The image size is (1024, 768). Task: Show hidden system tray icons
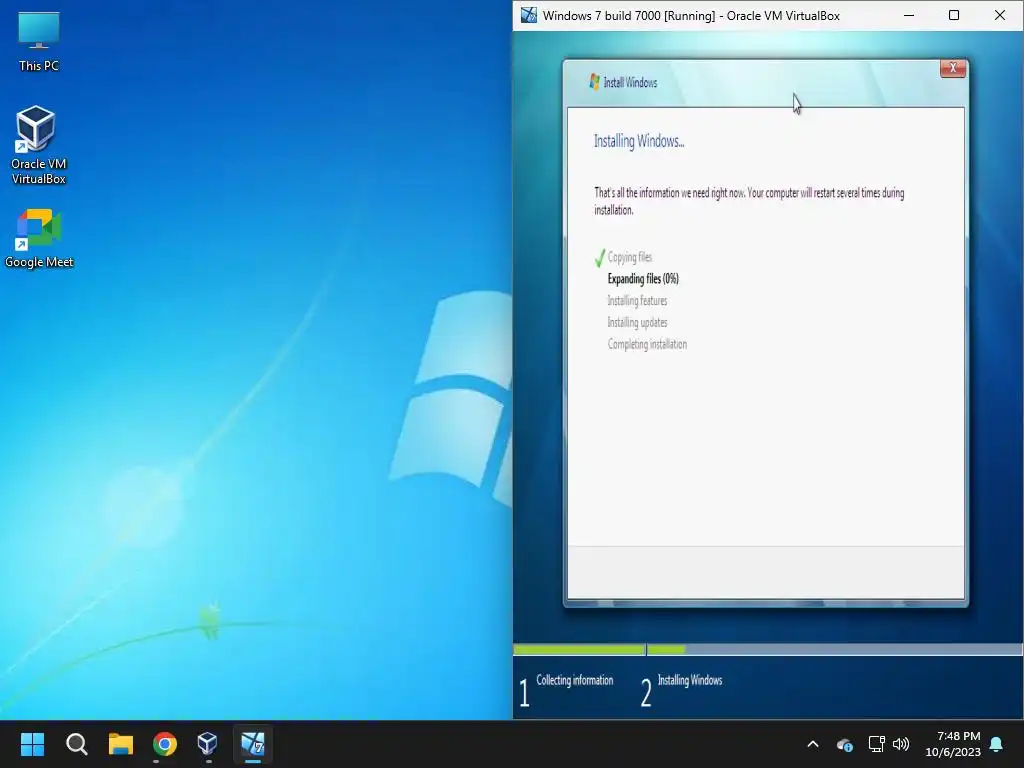point(813,744)
